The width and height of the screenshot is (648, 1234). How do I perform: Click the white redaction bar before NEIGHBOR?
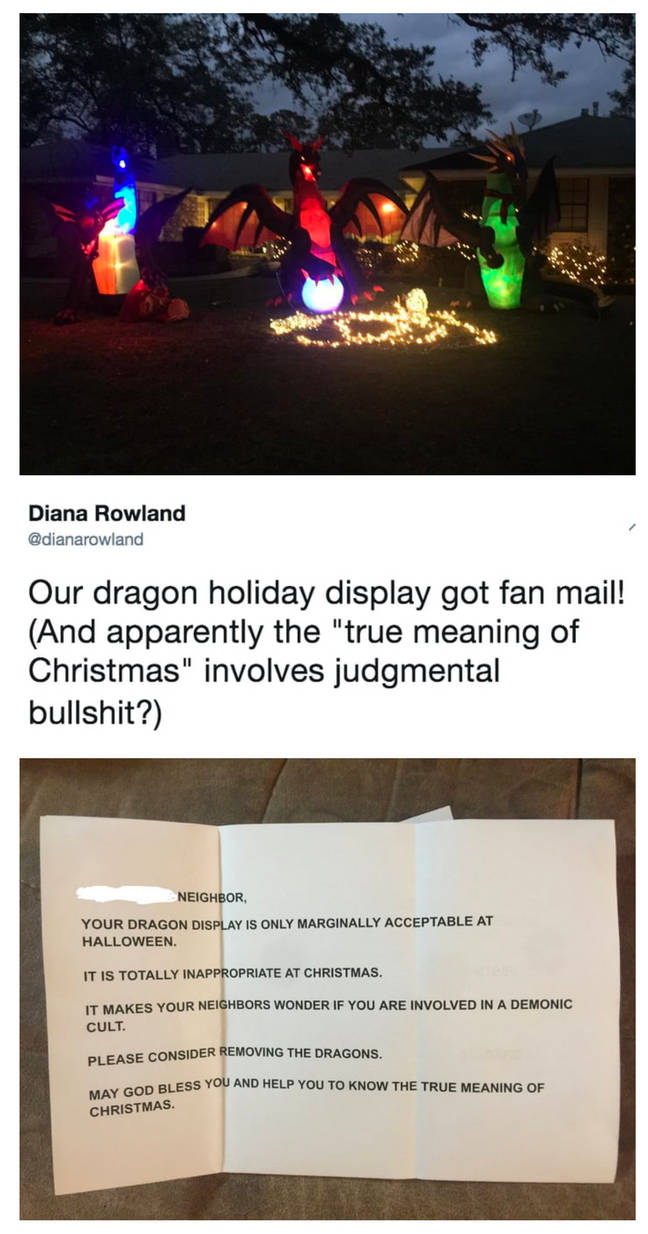coord(124,892)
